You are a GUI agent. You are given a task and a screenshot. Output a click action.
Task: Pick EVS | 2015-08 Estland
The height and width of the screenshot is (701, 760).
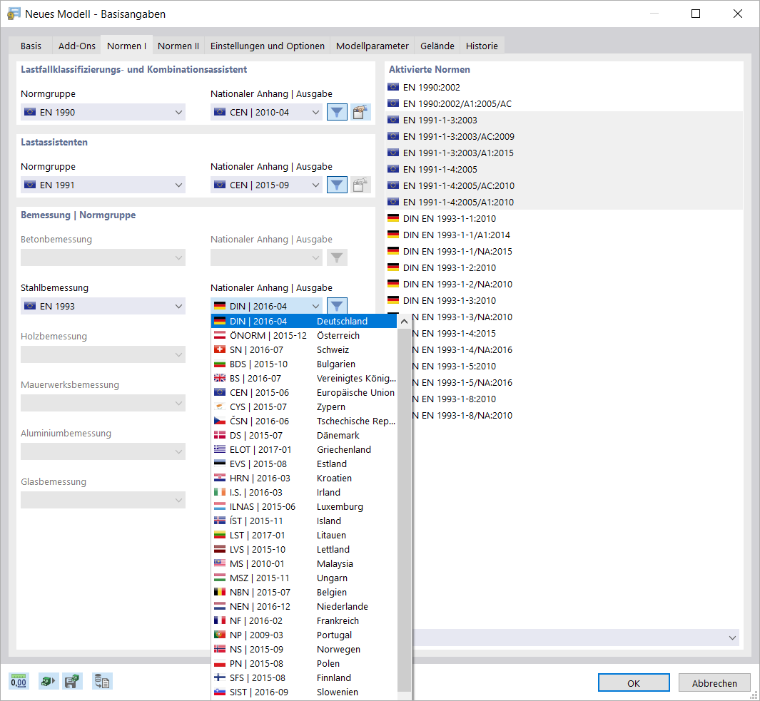tap(304, 464)
